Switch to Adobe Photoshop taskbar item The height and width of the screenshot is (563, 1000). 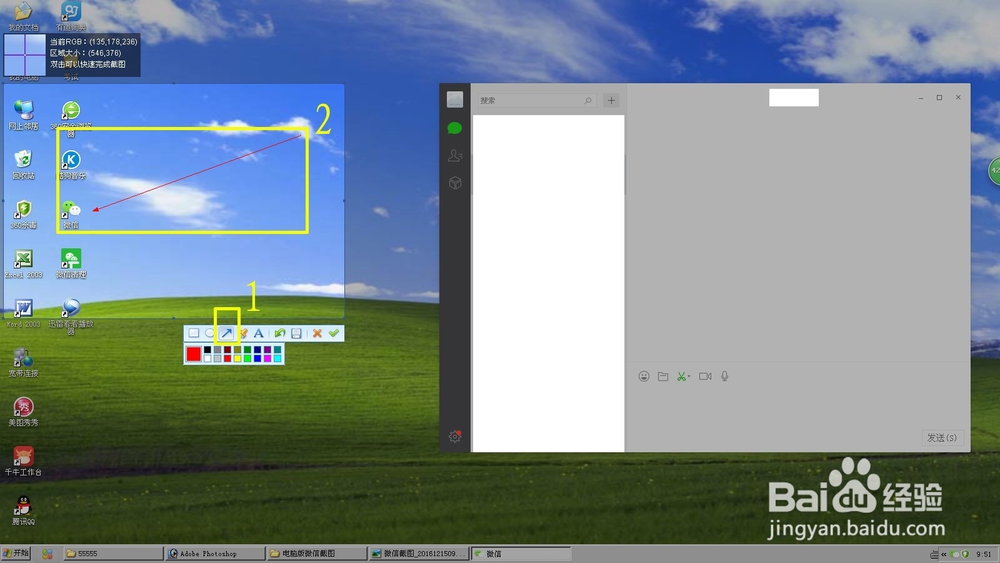(214, 553)
